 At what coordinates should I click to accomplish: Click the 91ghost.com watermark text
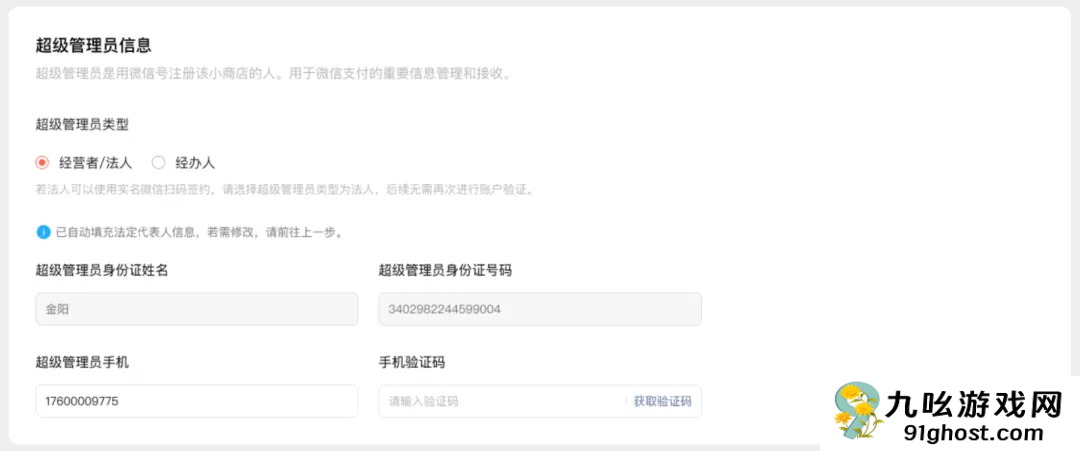[x=972, y=433]
